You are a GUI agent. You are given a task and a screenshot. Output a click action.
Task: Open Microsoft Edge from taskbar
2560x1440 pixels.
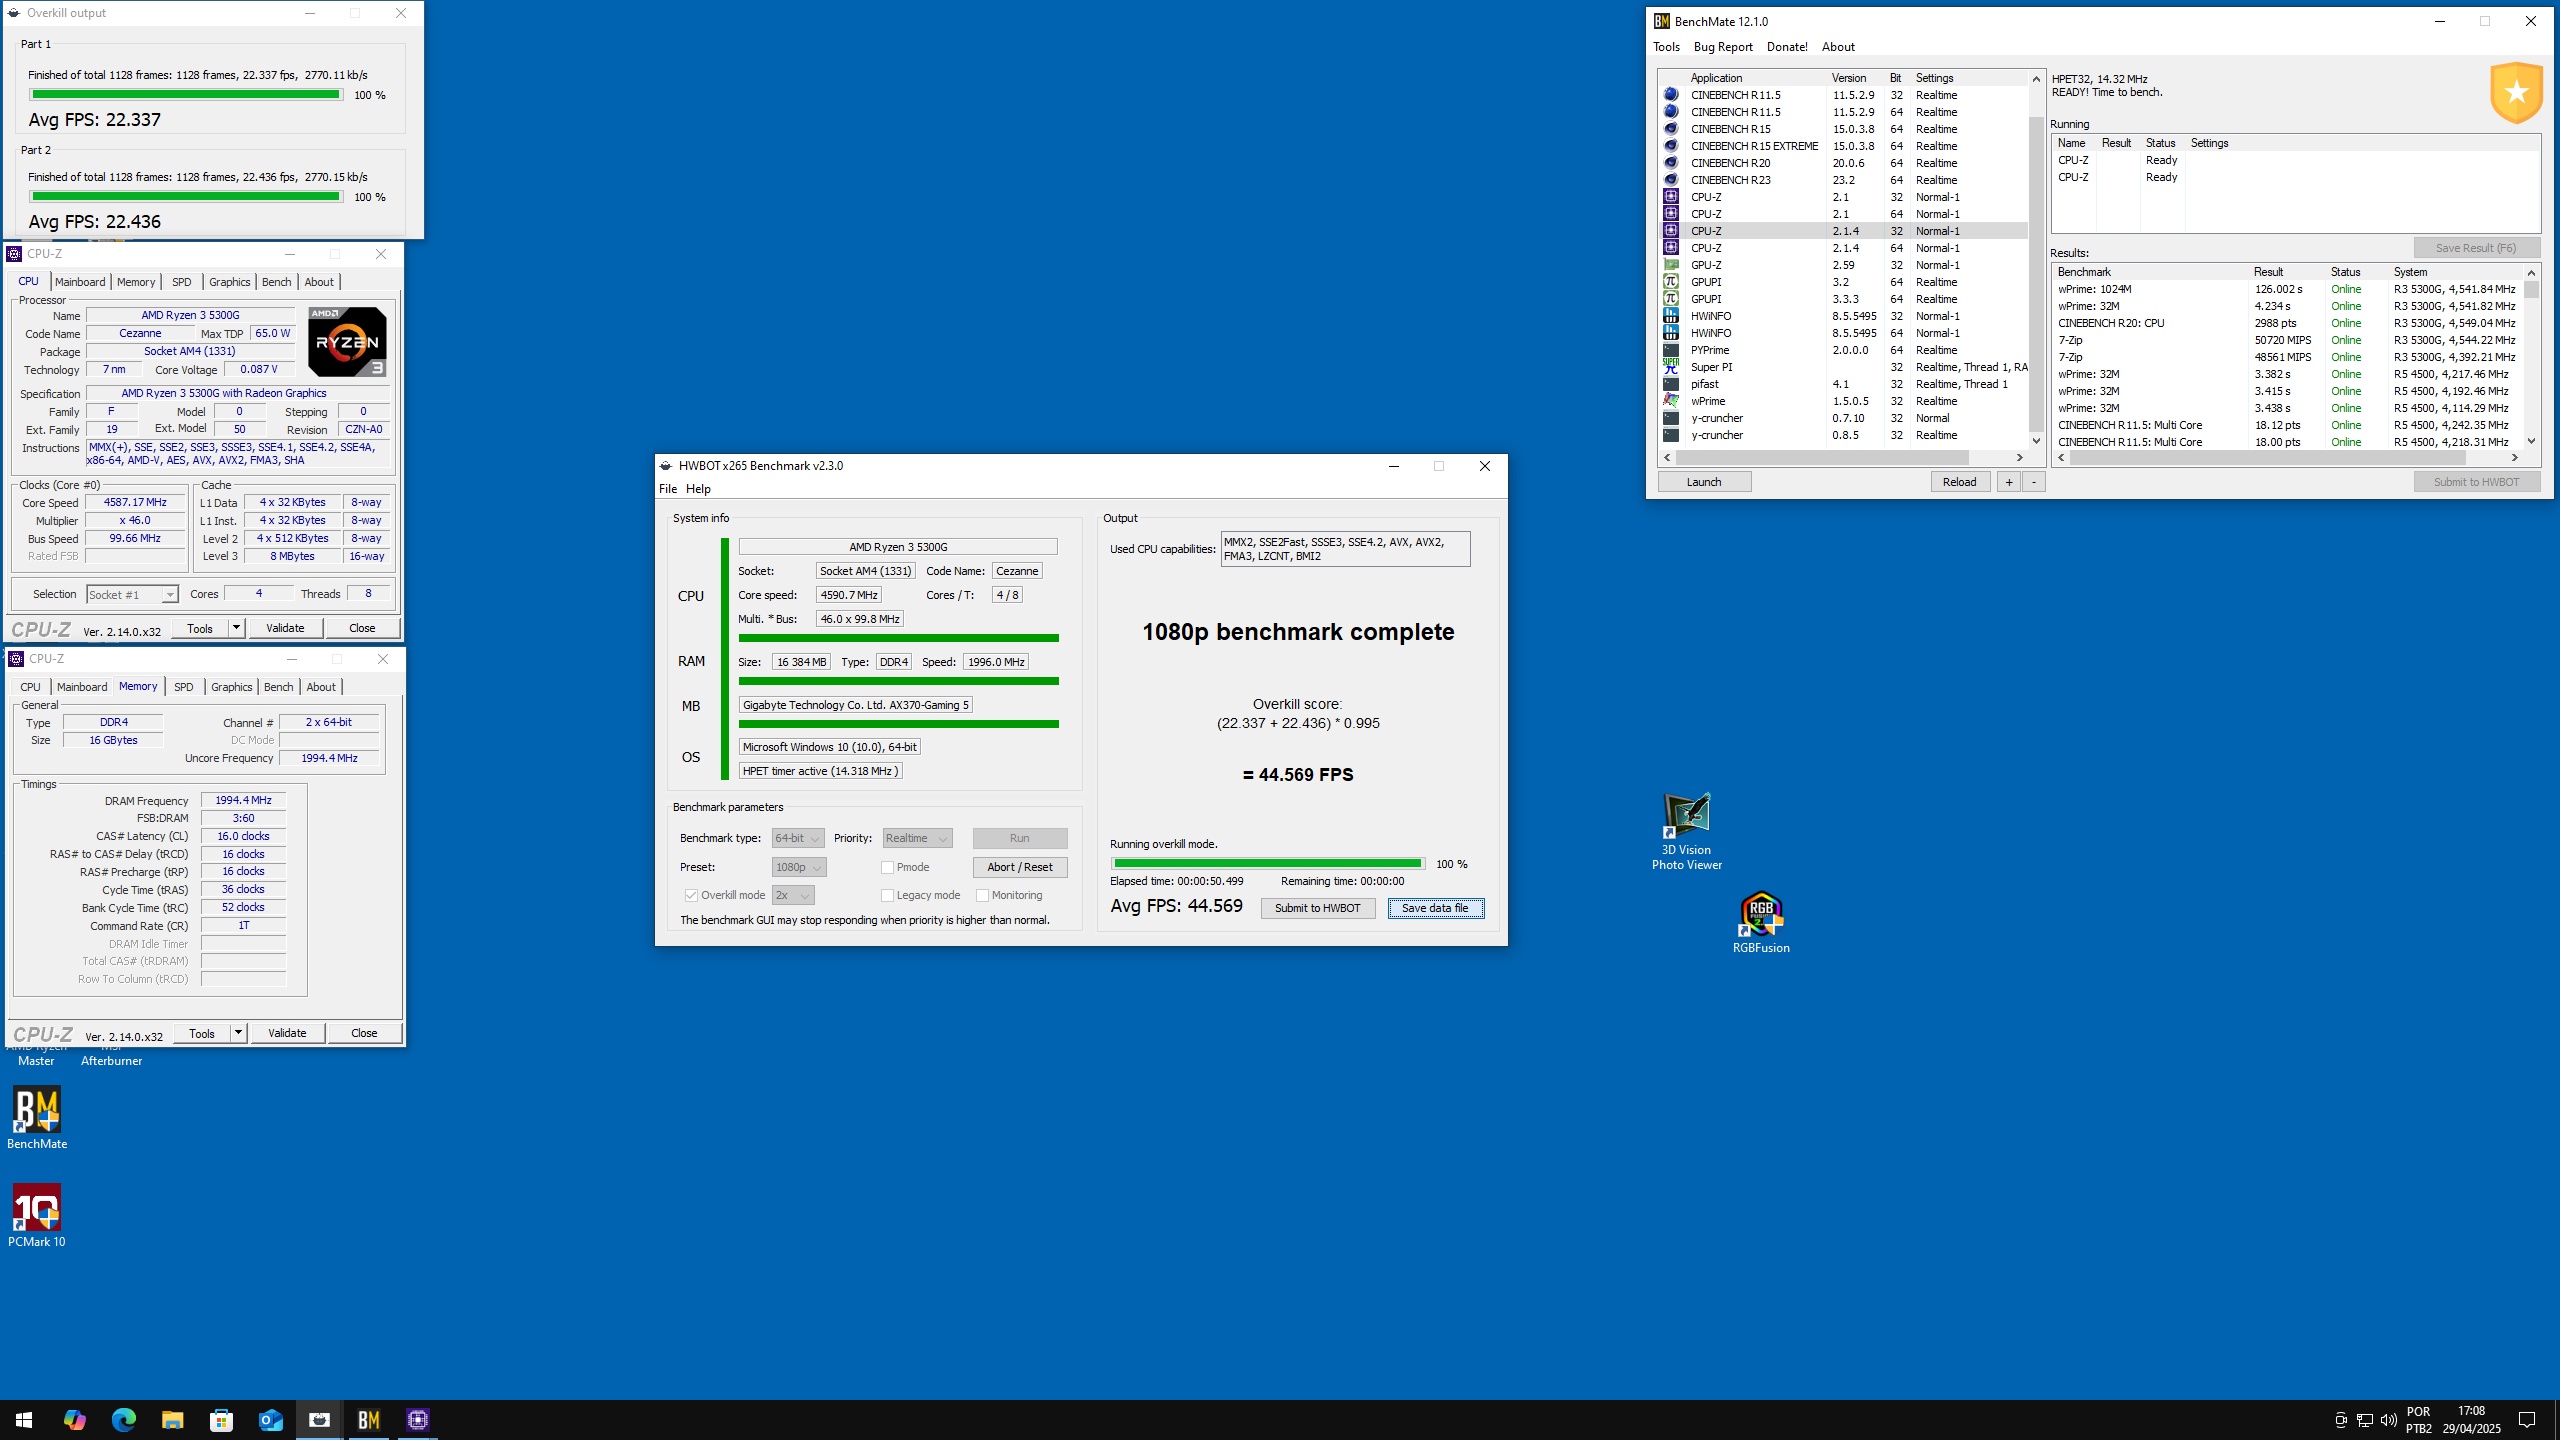pyautogui.click(x=123, y=1420)
